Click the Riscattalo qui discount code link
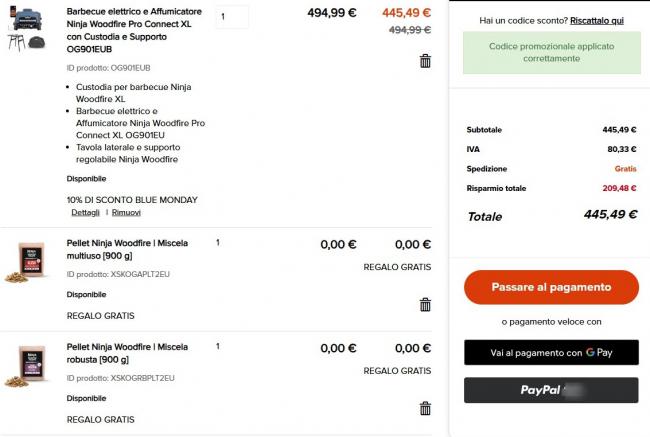The height and width of the screenshot is (437, 650). pos(597,20)
